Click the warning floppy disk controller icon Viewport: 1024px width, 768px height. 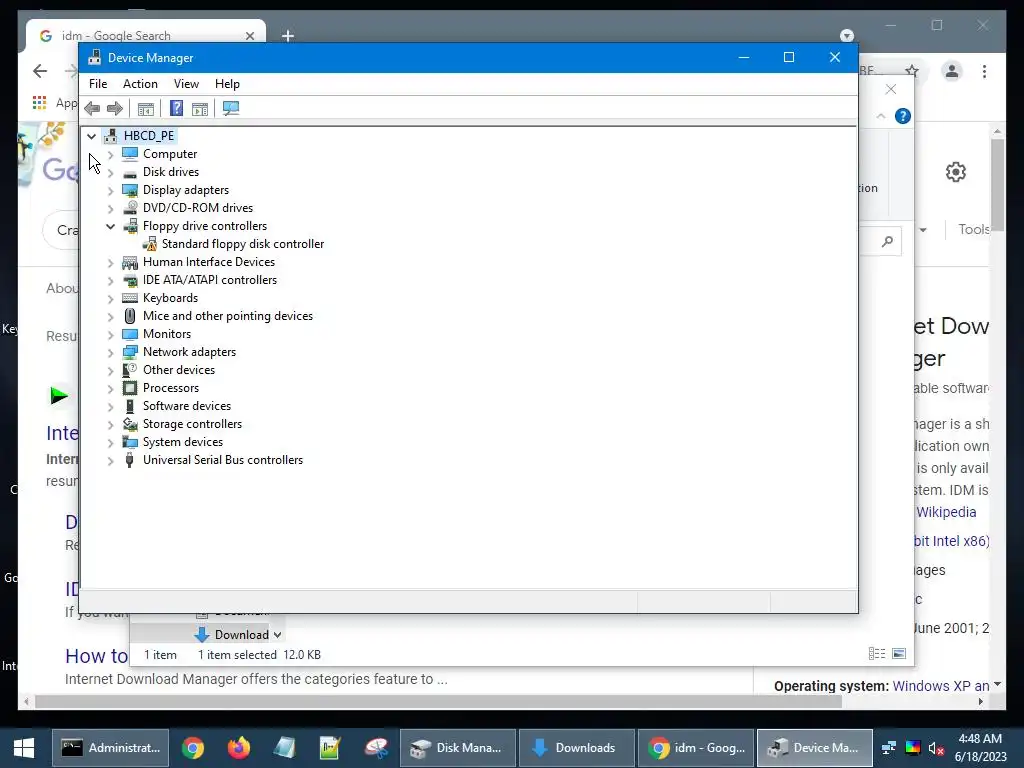[x=150, y=244]
